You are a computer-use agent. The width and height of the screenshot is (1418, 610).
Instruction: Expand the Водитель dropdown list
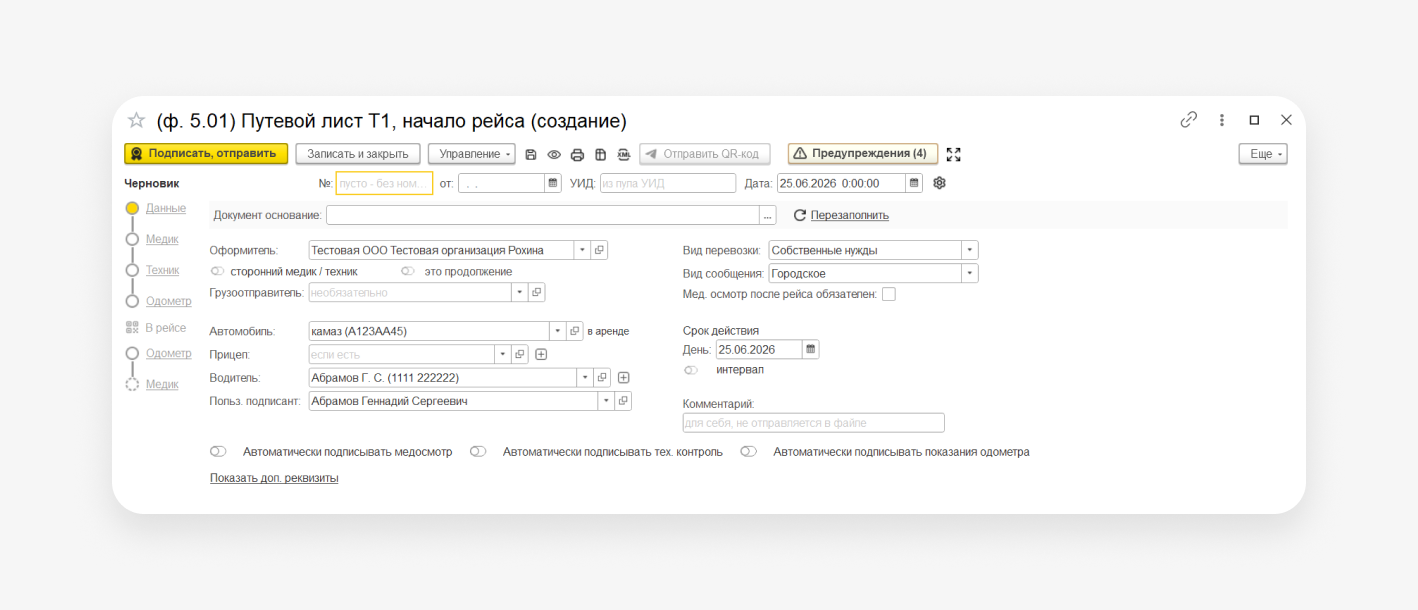coord(584,377)
